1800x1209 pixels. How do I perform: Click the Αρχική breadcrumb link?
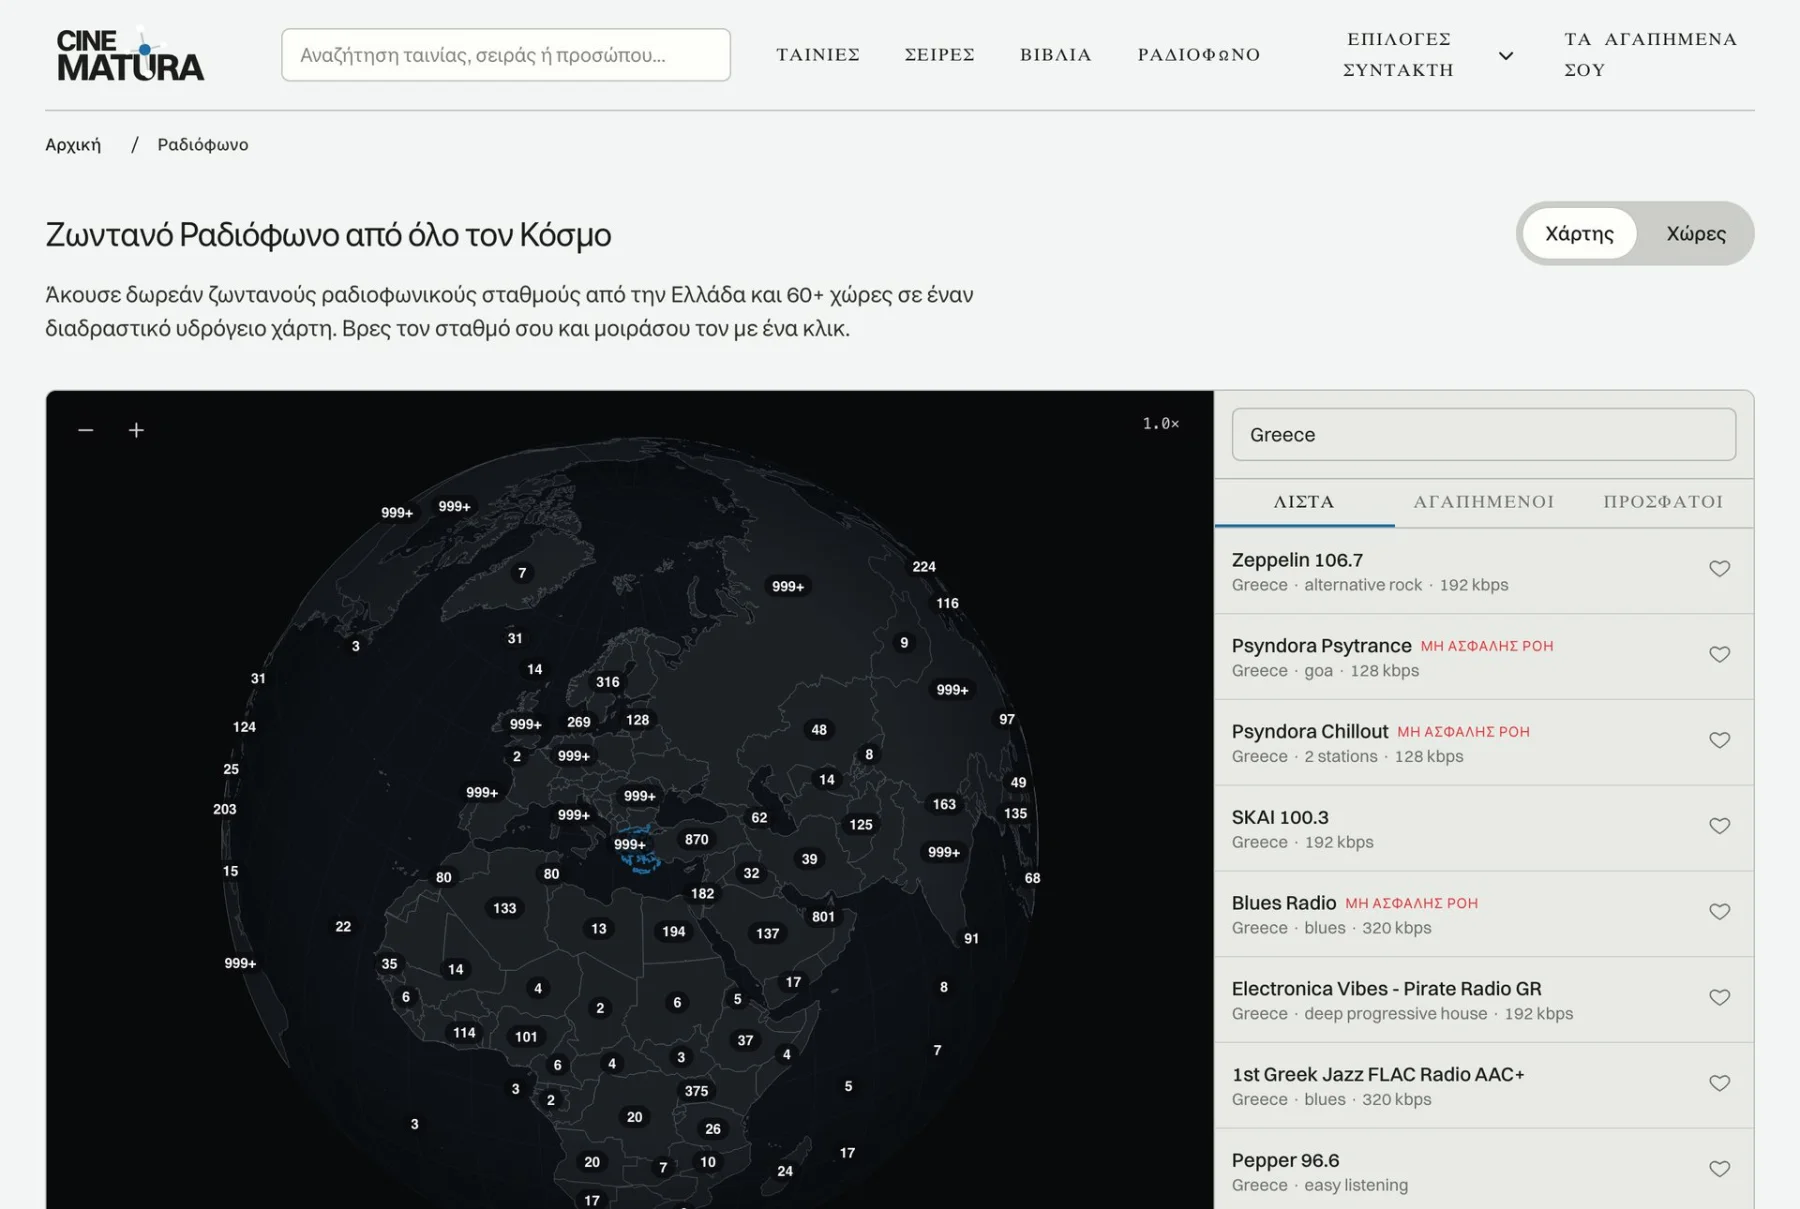pos(73,145)
